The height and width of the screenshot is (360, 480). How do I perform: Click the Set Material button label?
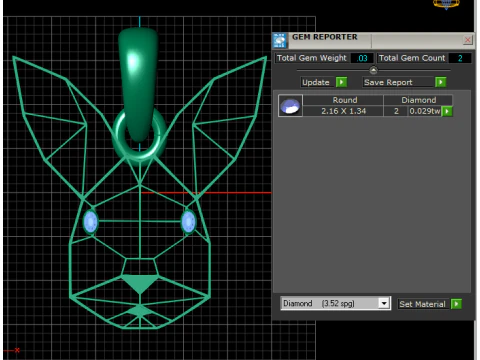(422, 304)
